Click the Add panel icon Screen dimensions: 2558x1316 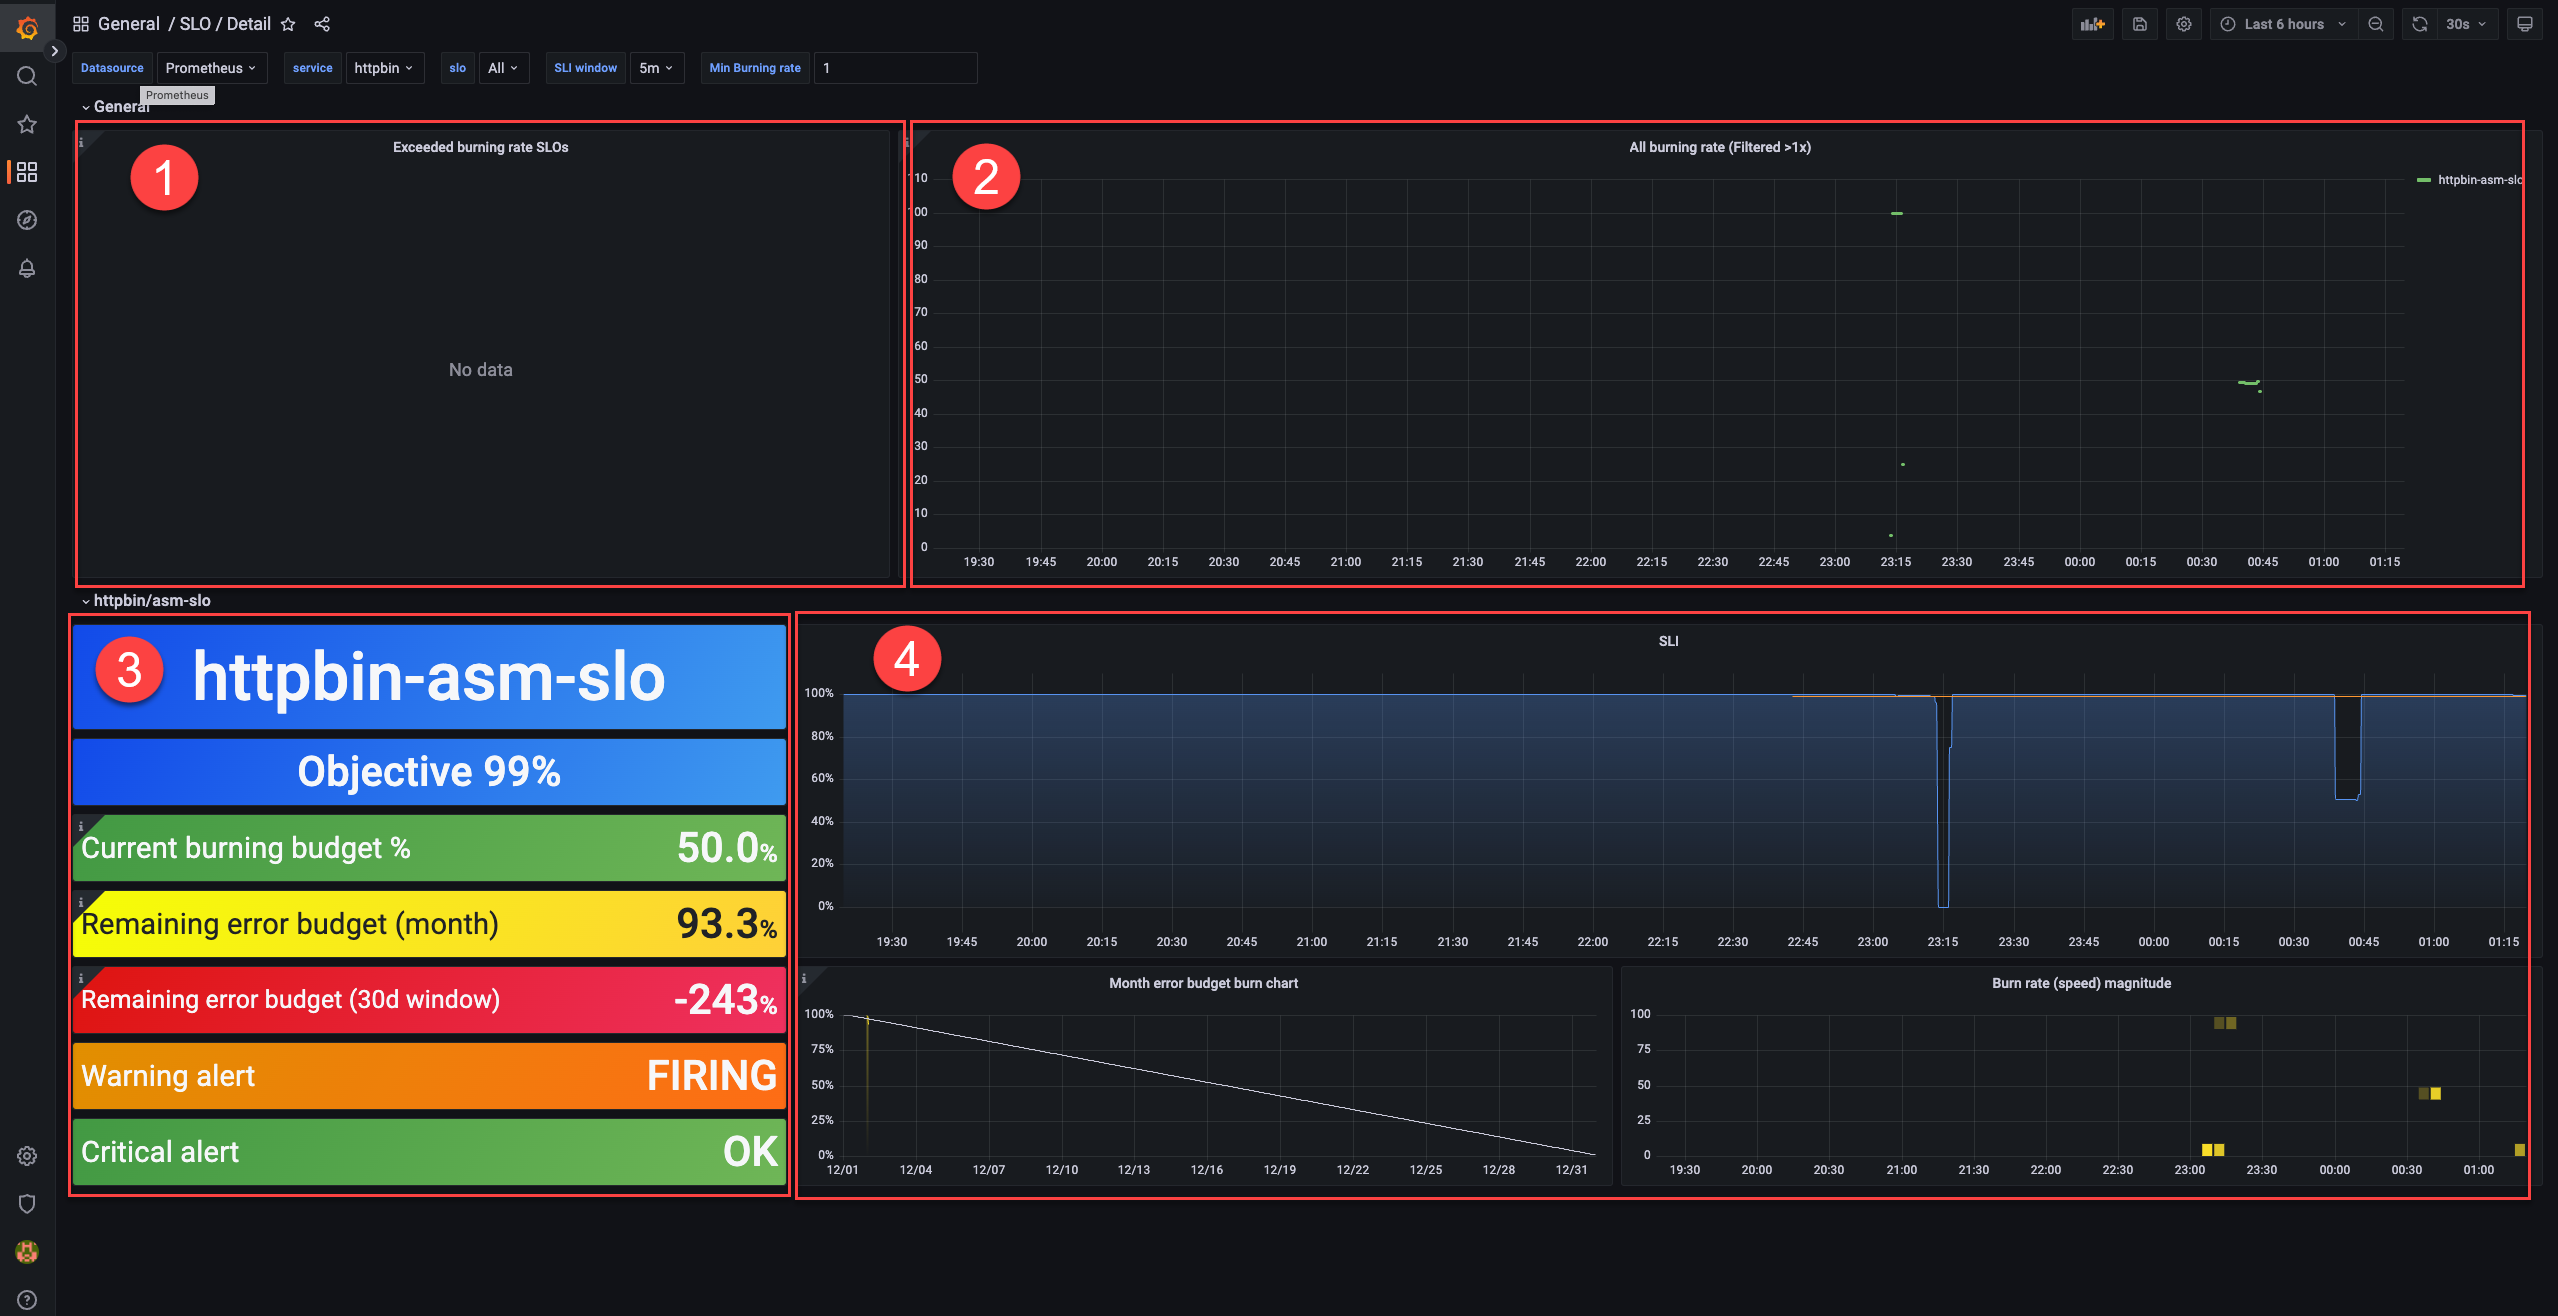[x=2092, y=24]
